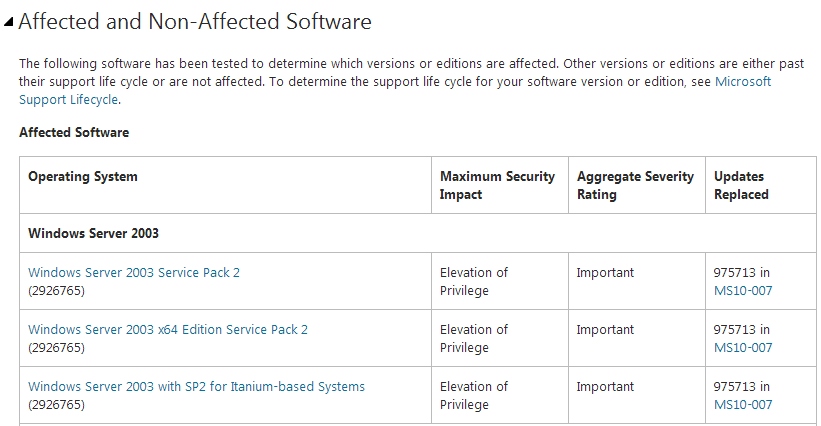Click the (2926765) number under Service Pack 2
This screenshot has height=426, width=821.
(56, 291)
